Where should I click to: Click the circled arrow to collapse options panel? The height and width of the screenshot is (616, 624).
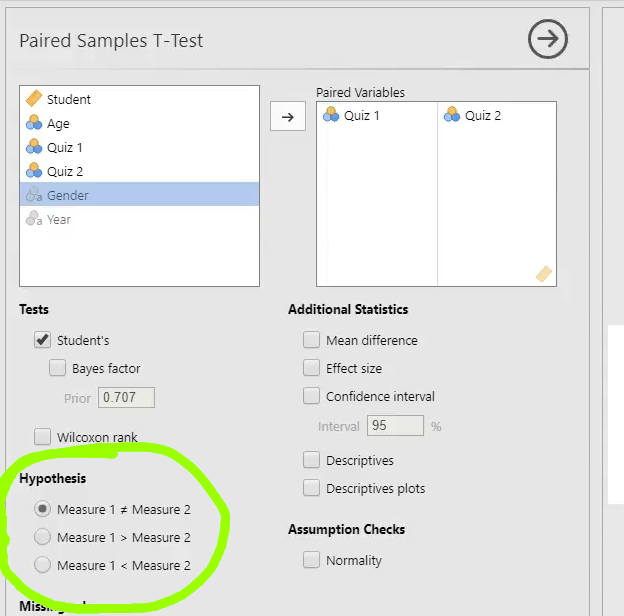[548, 39]
